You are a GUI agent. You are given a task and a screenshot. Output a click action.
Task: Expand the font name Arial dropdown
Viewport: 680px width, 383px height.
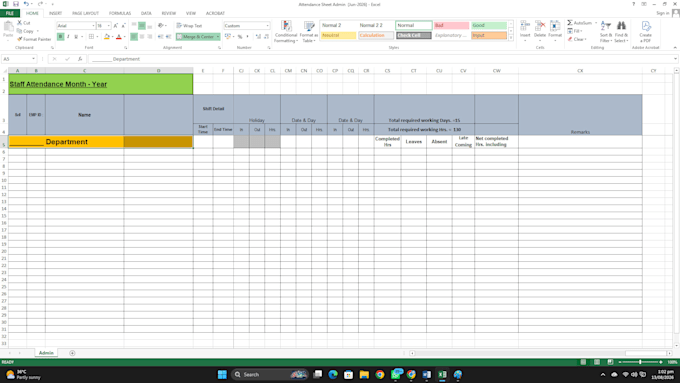point(93,26)
